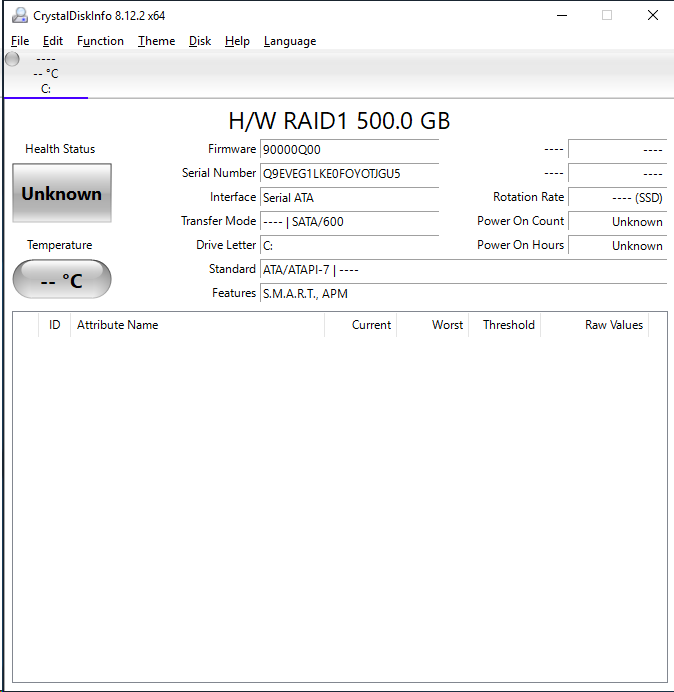Open the Function menu
Image resolution: width=674 pixels, height=692 pixels.
(x=100, y=41)
